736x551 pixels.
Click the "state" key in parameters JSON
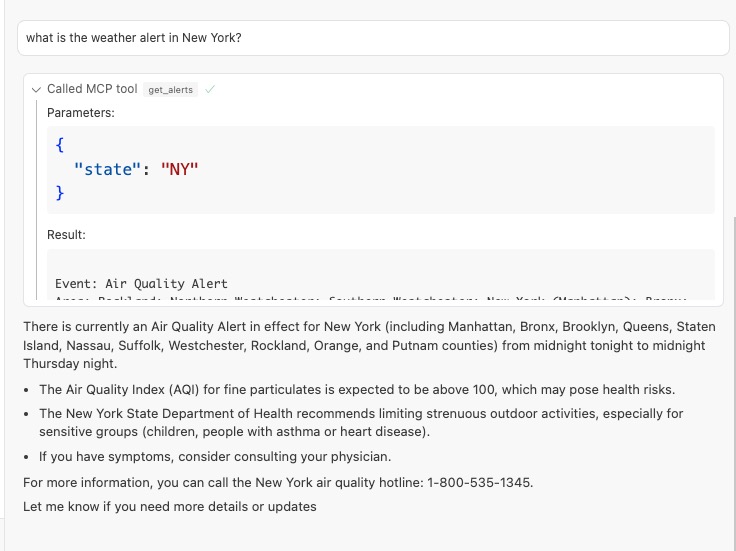[x=108, y=169]
